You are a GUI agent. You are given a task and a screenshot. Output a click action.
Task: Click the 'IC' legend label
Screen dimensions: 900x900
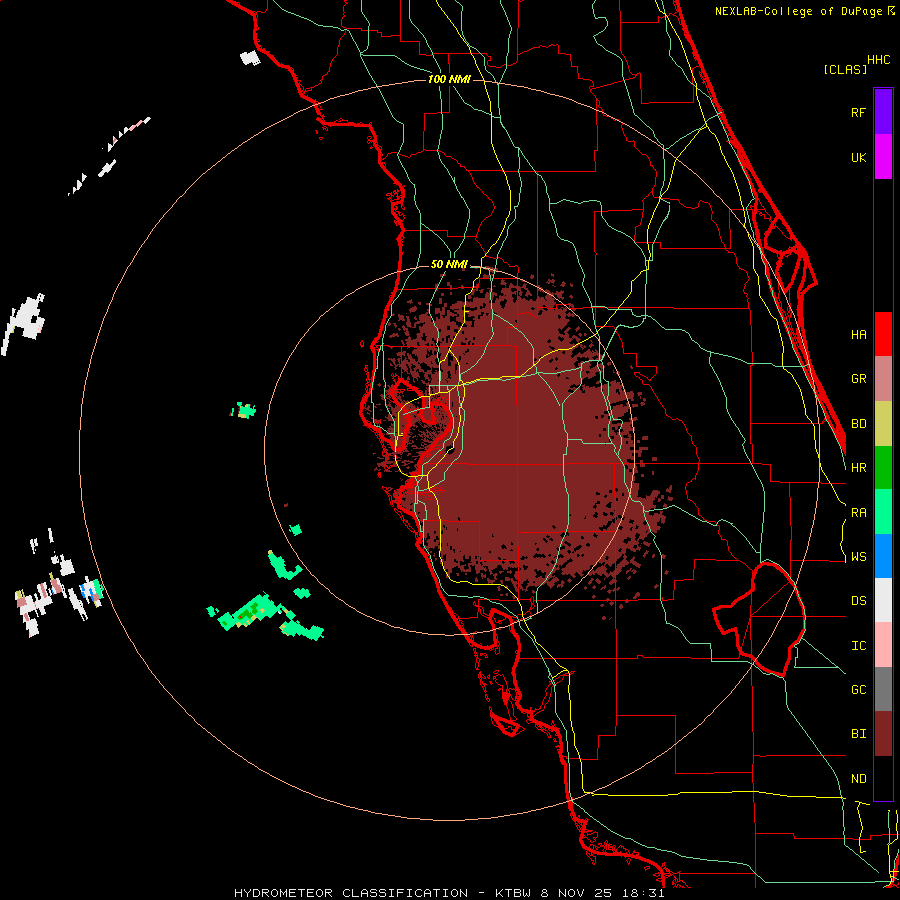pyautogui.click(x=858, y=646)
